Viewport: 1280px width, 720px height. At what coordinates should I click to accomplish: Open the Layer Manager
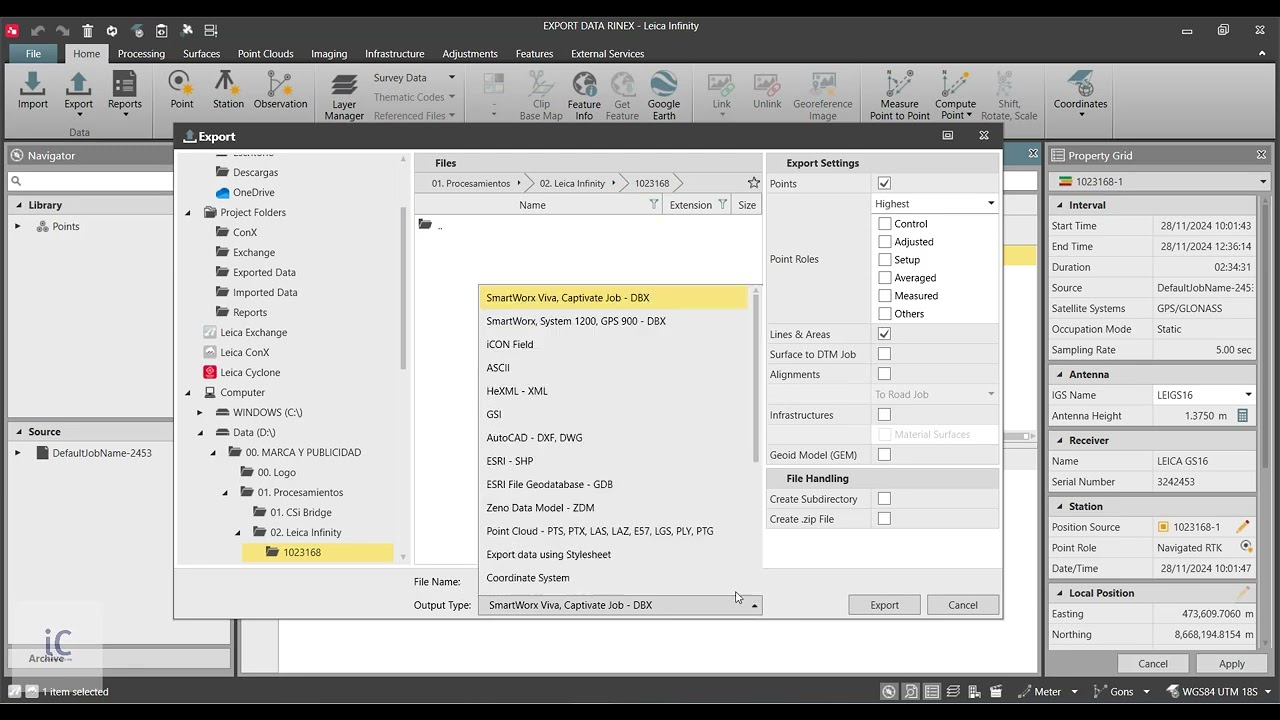[x=344, y=97]
